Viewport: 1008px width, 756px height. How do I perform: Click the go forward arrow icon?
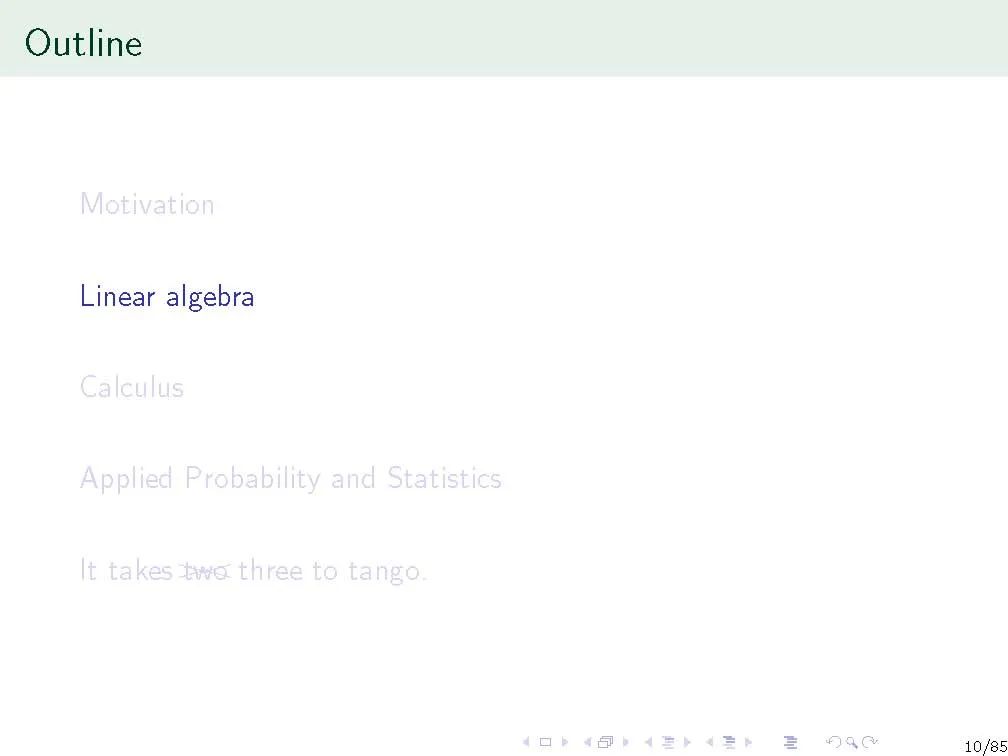point(870,743)
